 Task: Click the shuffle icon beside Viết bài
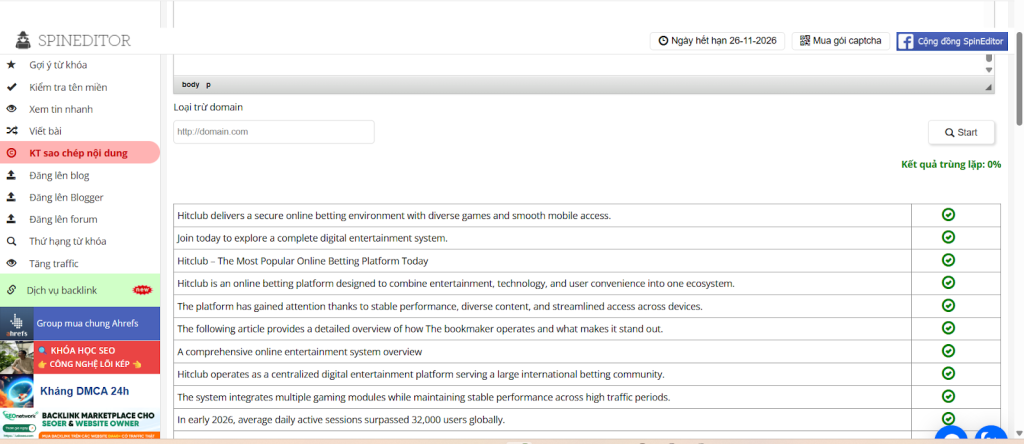[11, 131]
